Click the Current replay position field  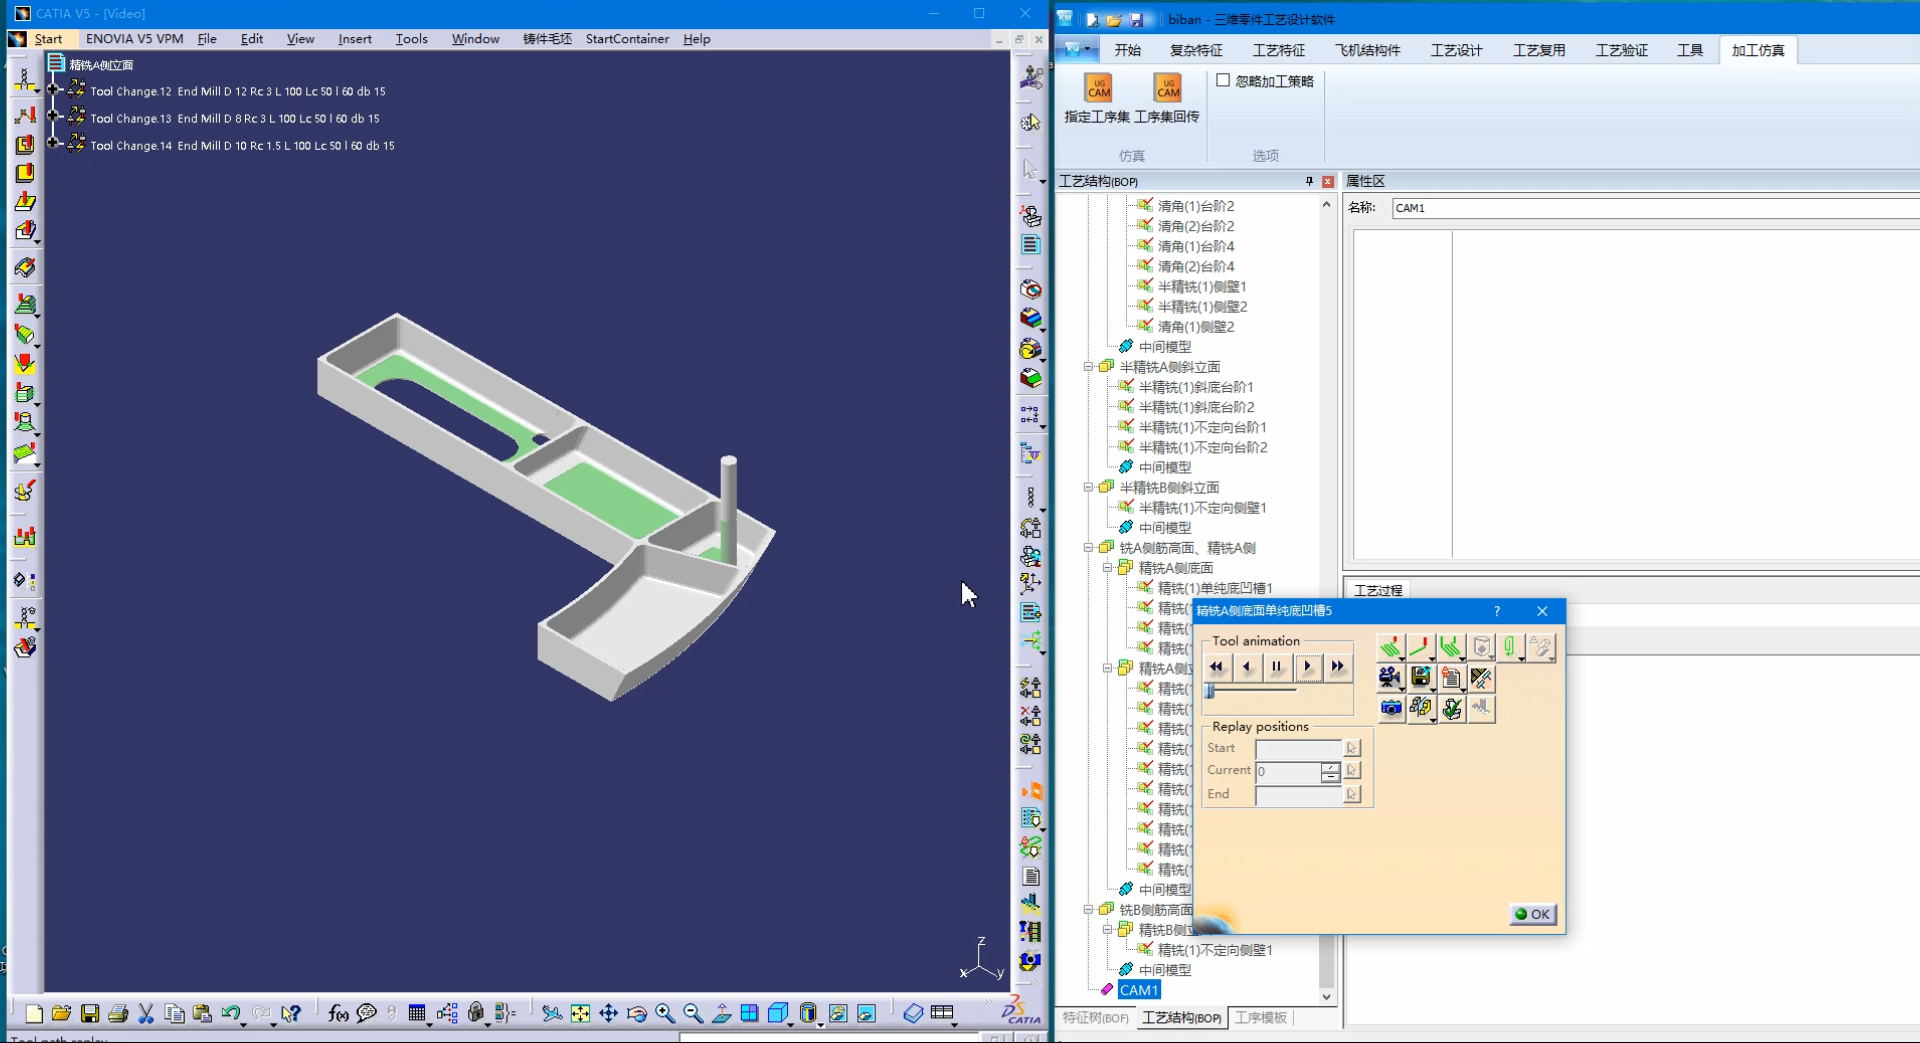(1288, 771)
